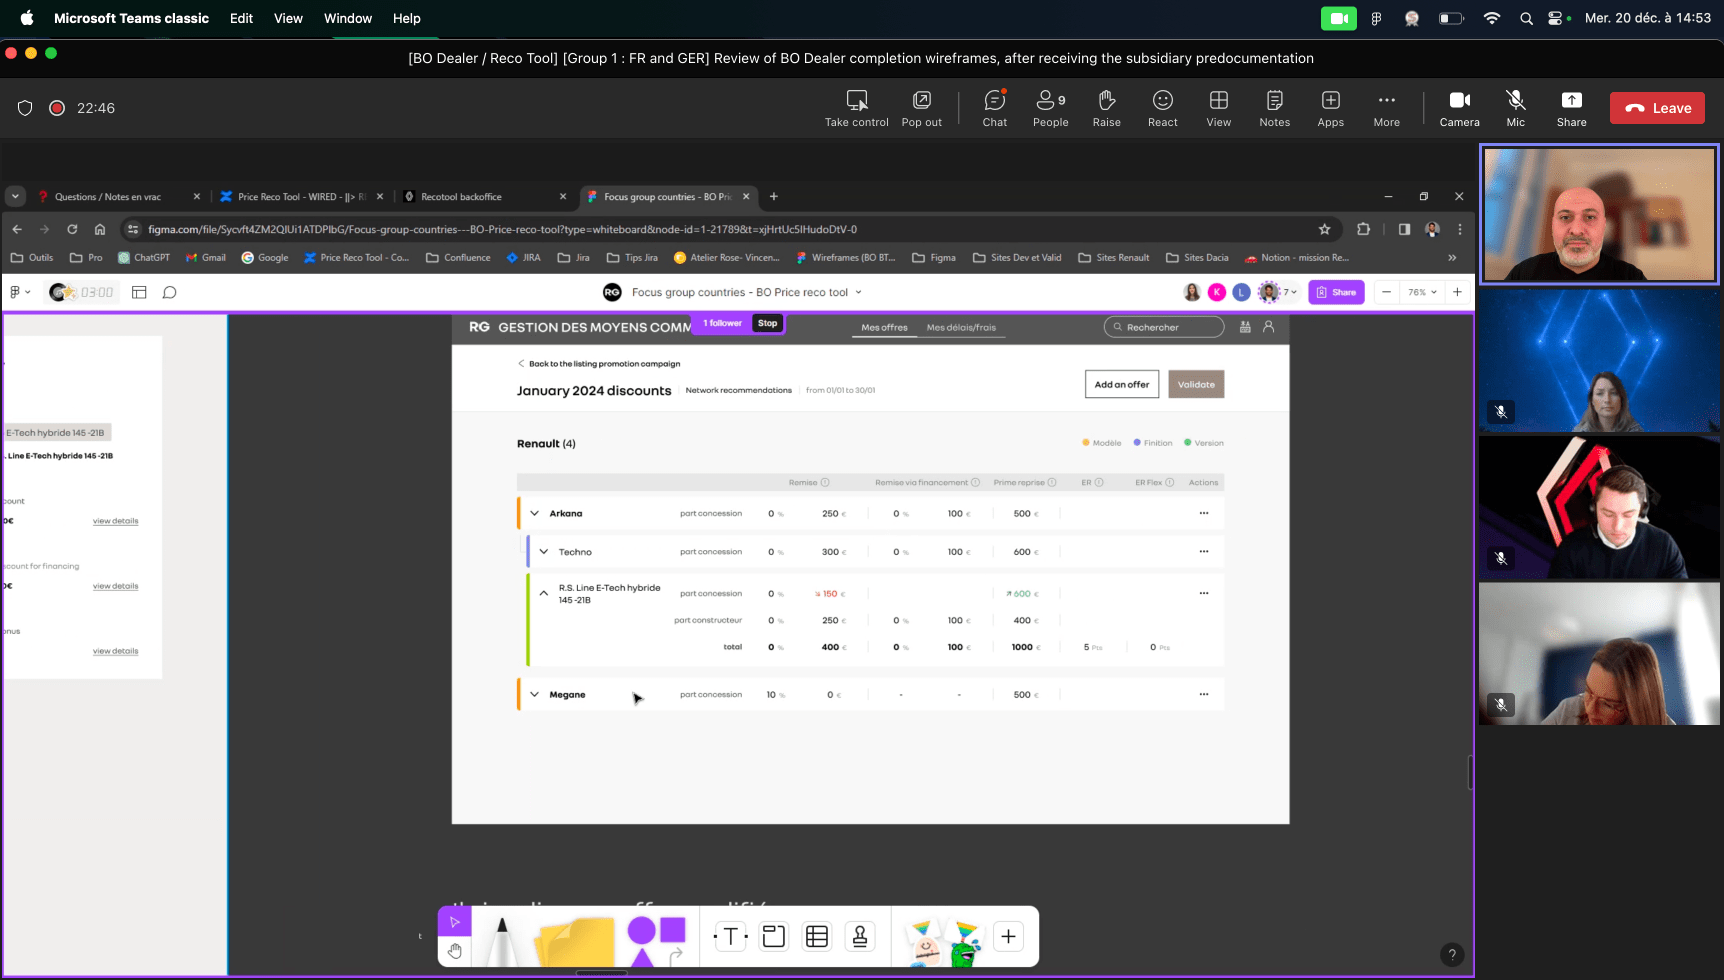This screenshot has width=1724, height=980.
Task: Open the 76% zoom dropdown
Action: click(1422, 292)
